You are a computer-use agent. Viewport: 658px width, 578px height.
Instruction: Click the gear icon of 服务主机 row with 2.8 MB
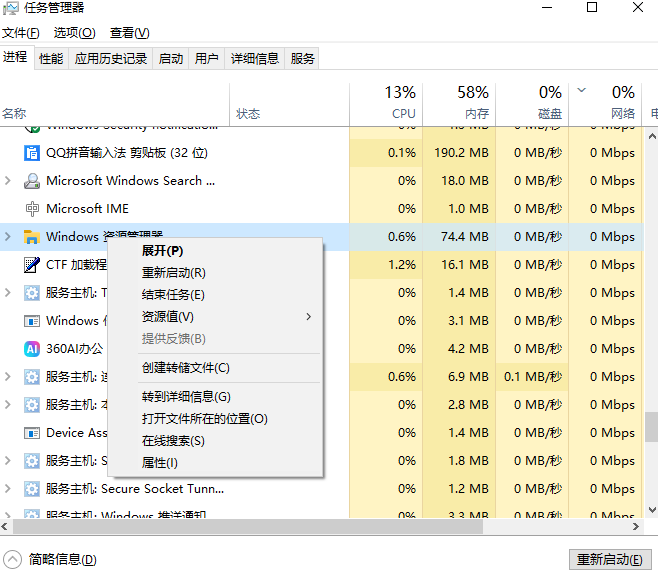click(x=32, y=405)
